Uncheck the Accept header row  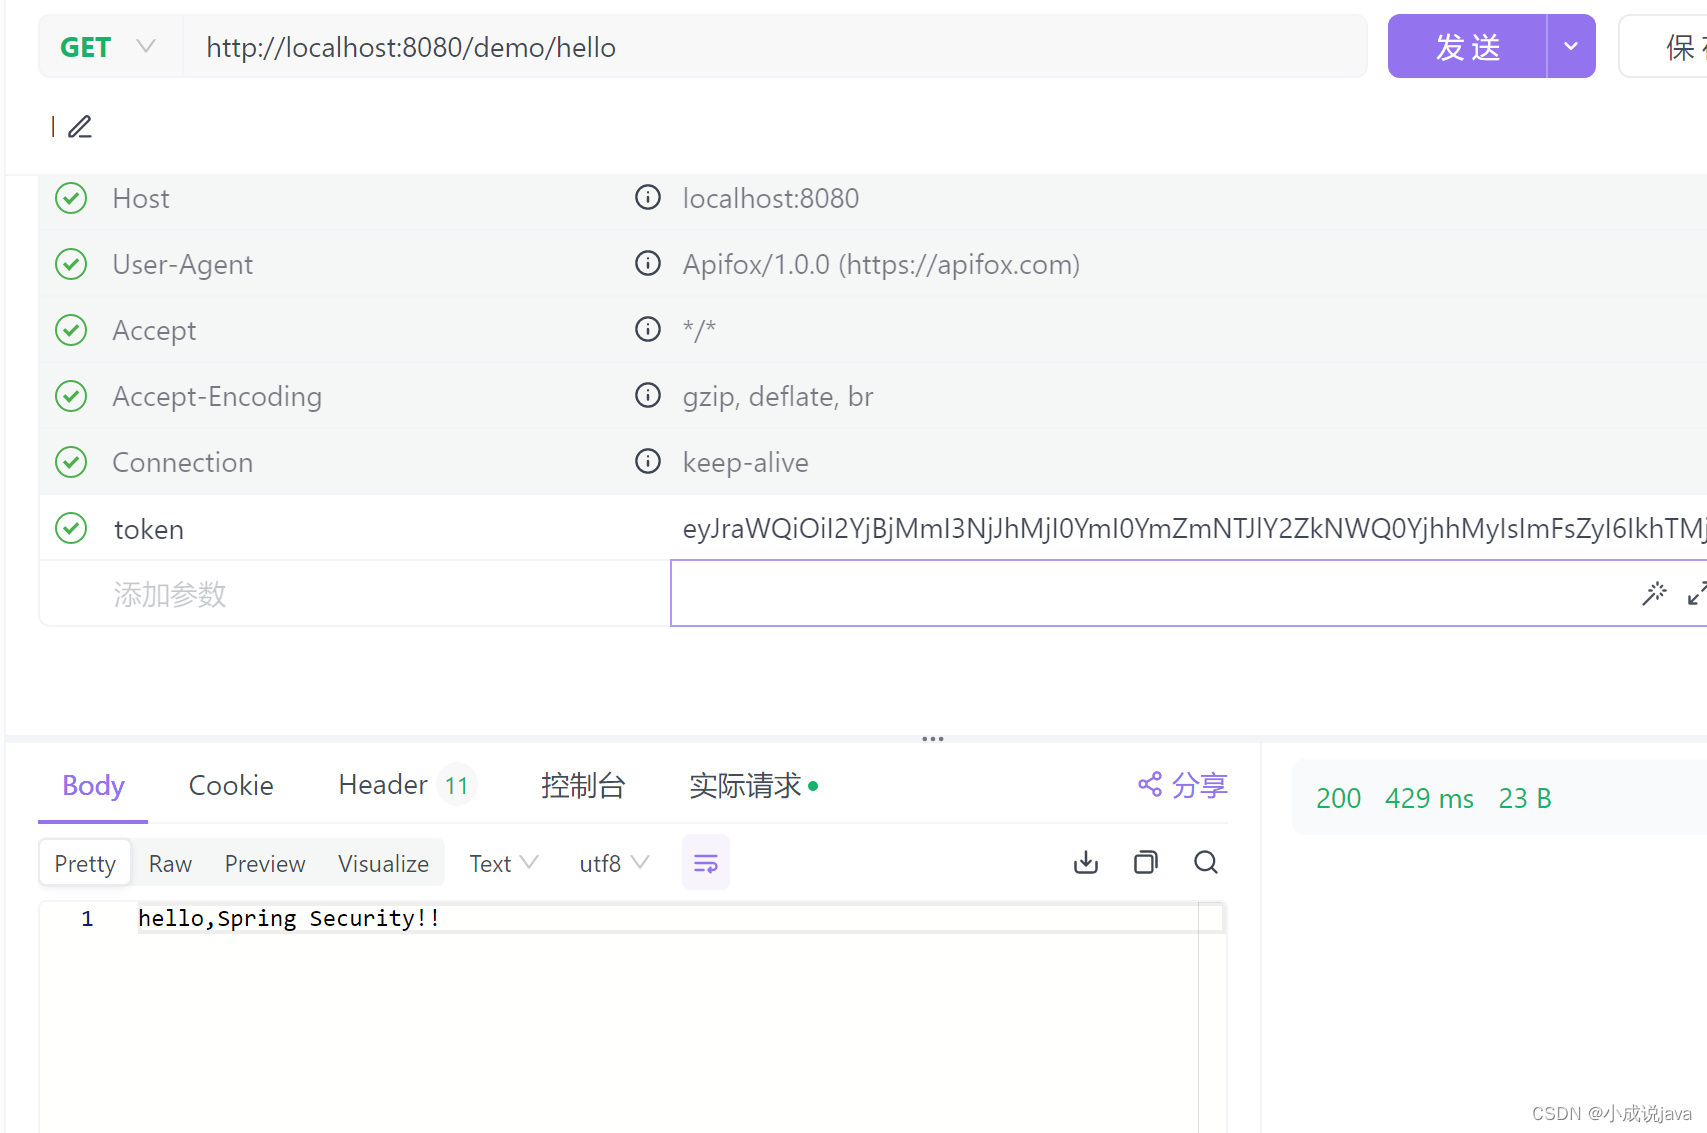pos(71,330)
